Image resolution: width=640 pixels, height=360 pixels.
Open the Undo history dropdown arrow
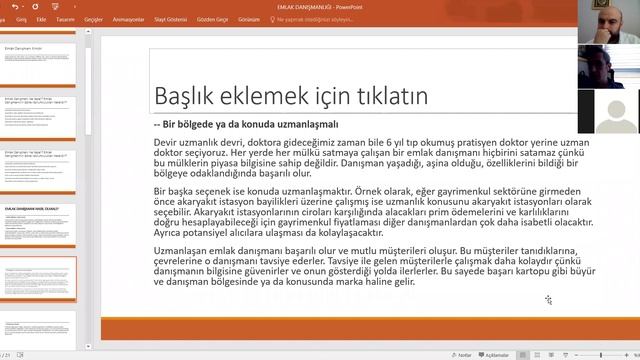click(x=23, y=7)
